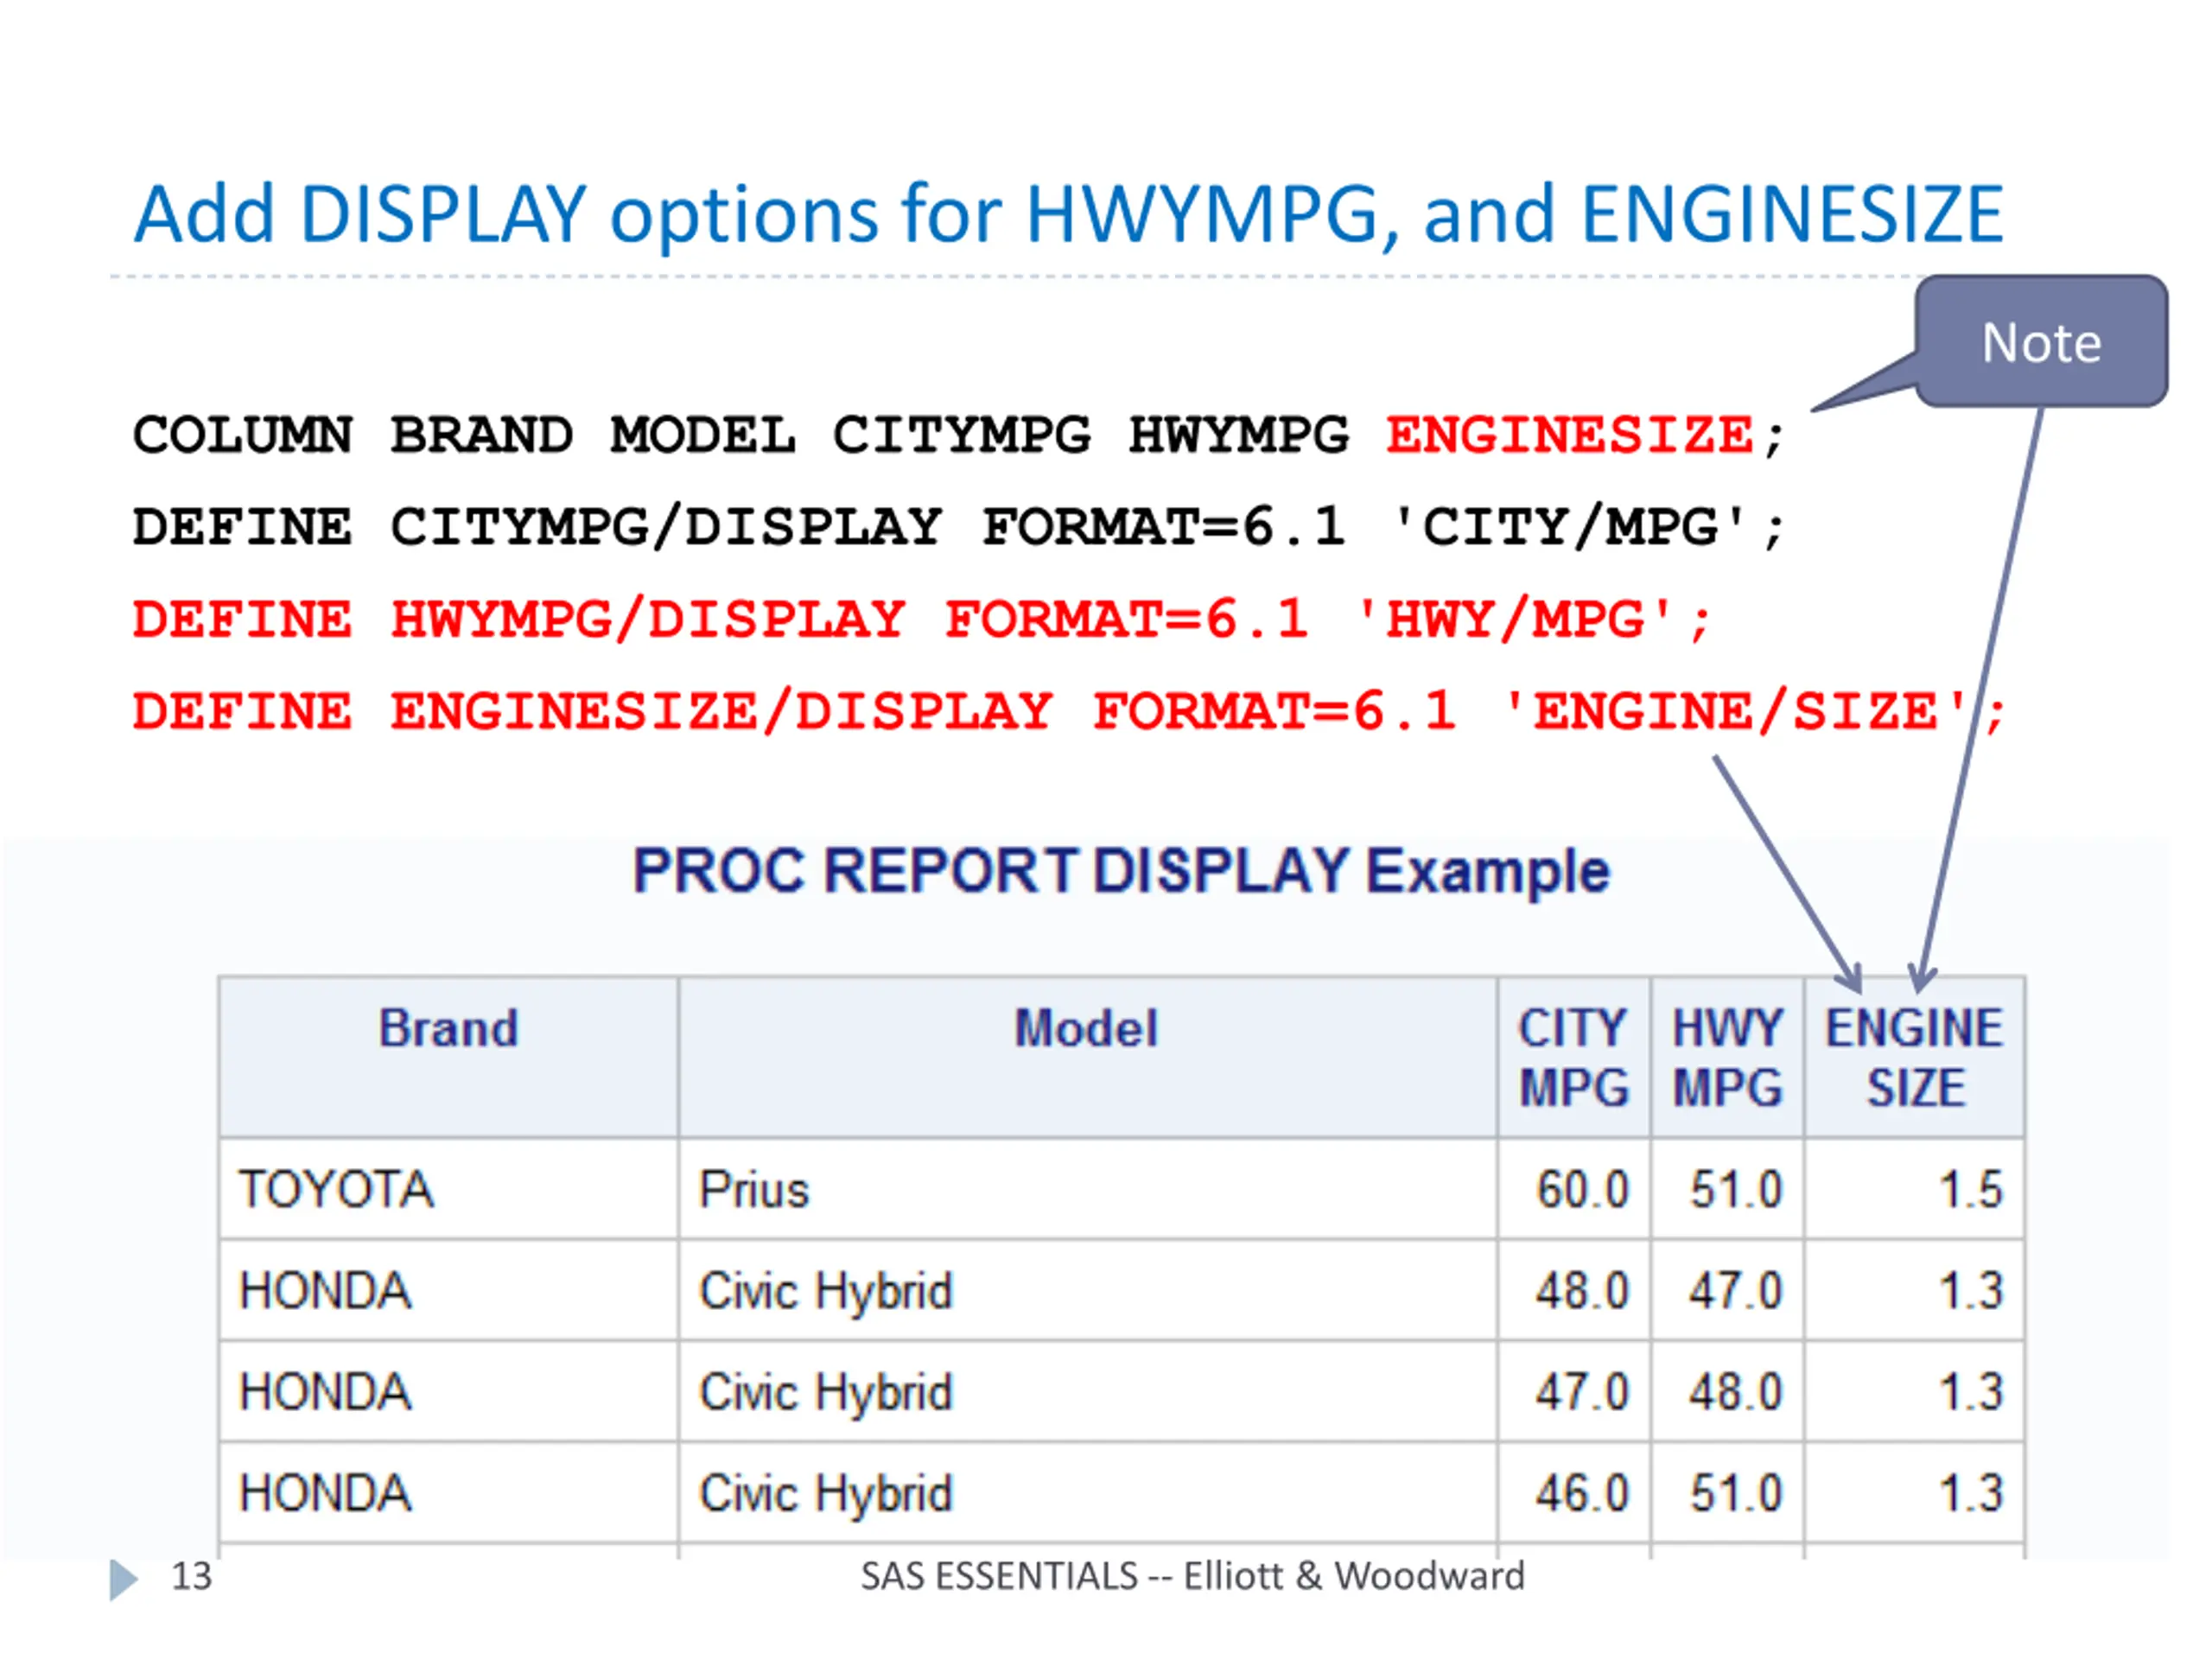Click the PROC REPORT DISPLAY Example heading
Image resolution: width=2212 pixels, height=1659 pixels.
[1121, 870]
